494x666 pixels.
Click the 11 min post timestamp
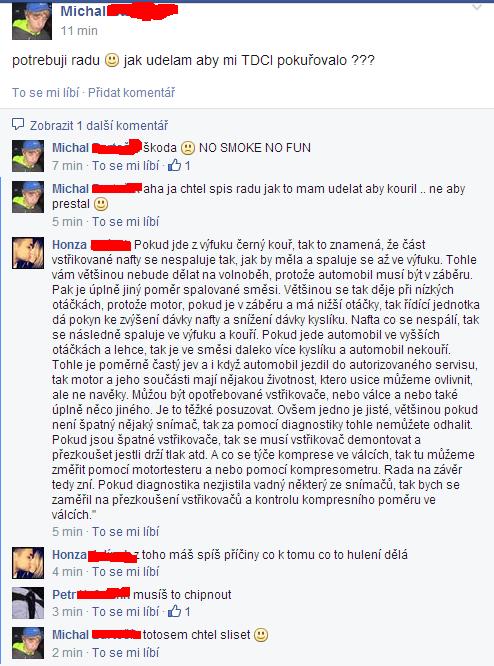click(x=79, y=31)
